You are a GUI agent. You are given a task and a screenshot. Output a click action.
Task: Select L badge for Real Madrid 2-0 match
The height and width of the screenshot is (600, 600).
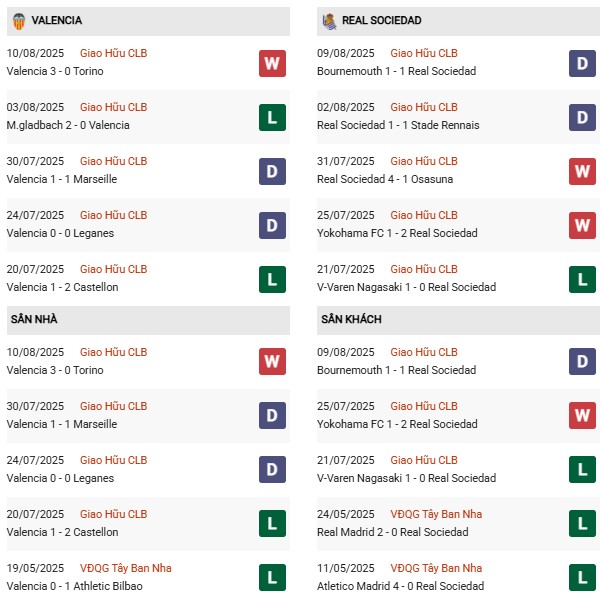point(582,523)
